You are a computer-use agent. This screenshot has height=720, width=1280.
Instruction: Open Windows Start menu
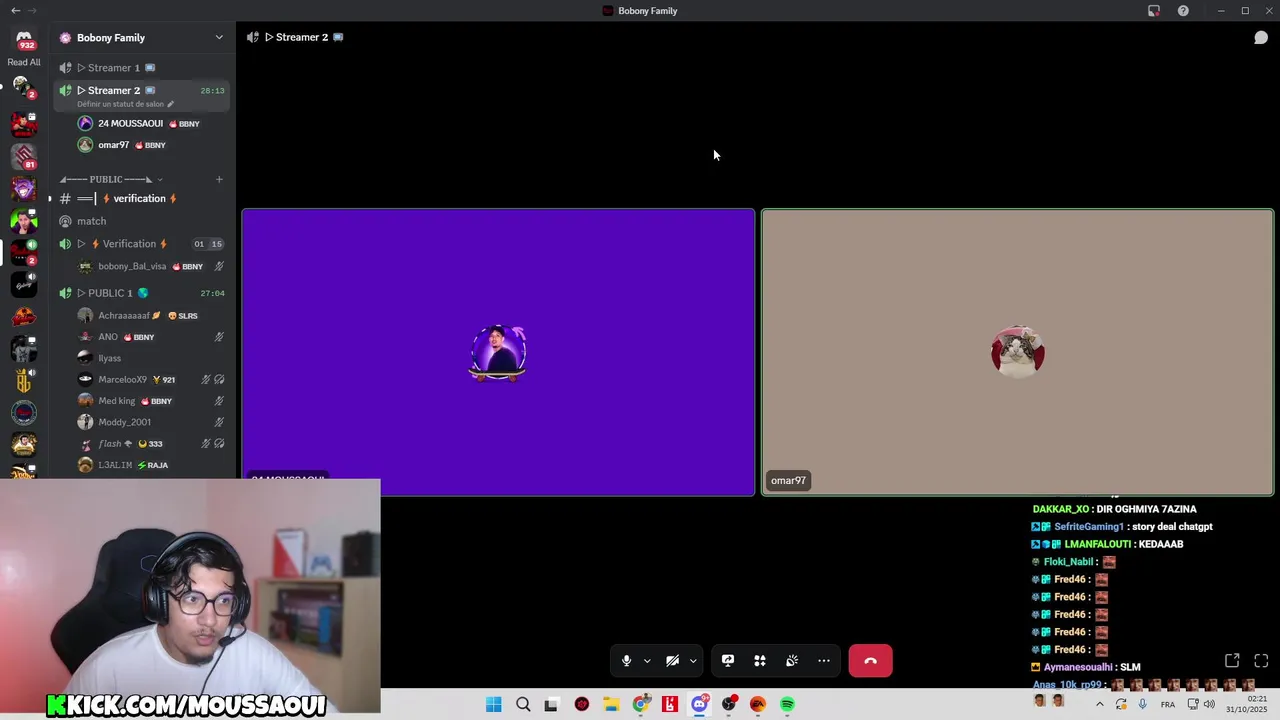coord(494,704)
